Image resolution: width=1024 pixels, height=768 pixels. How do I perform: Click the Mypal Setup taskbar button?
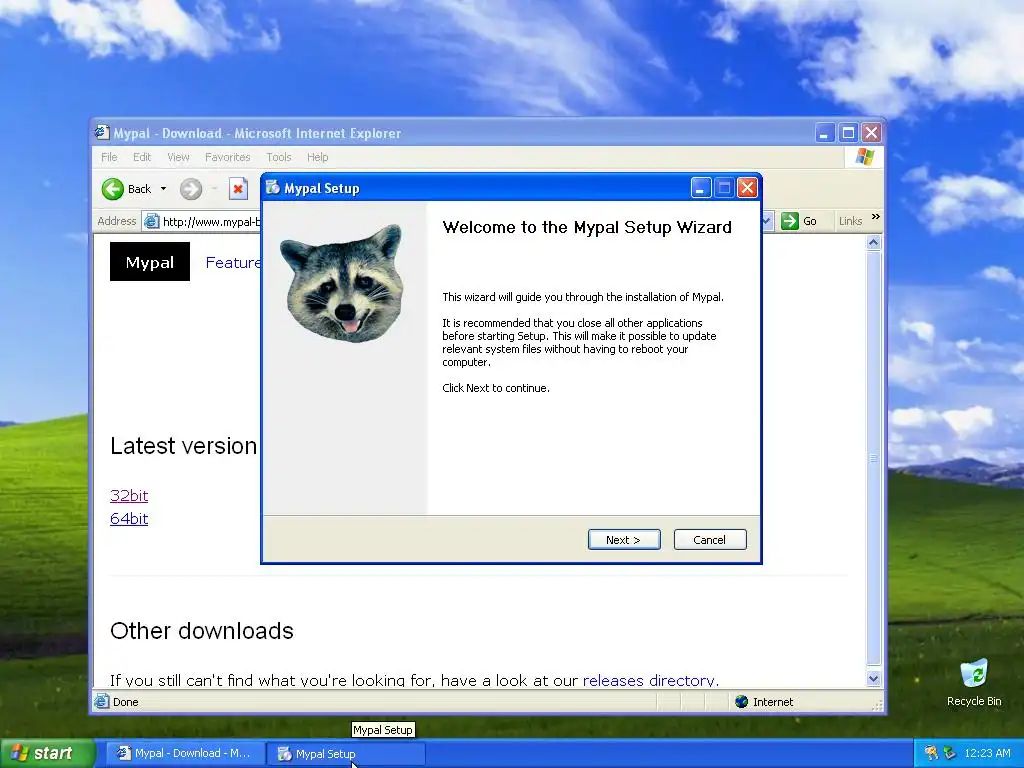pos(345,754)
